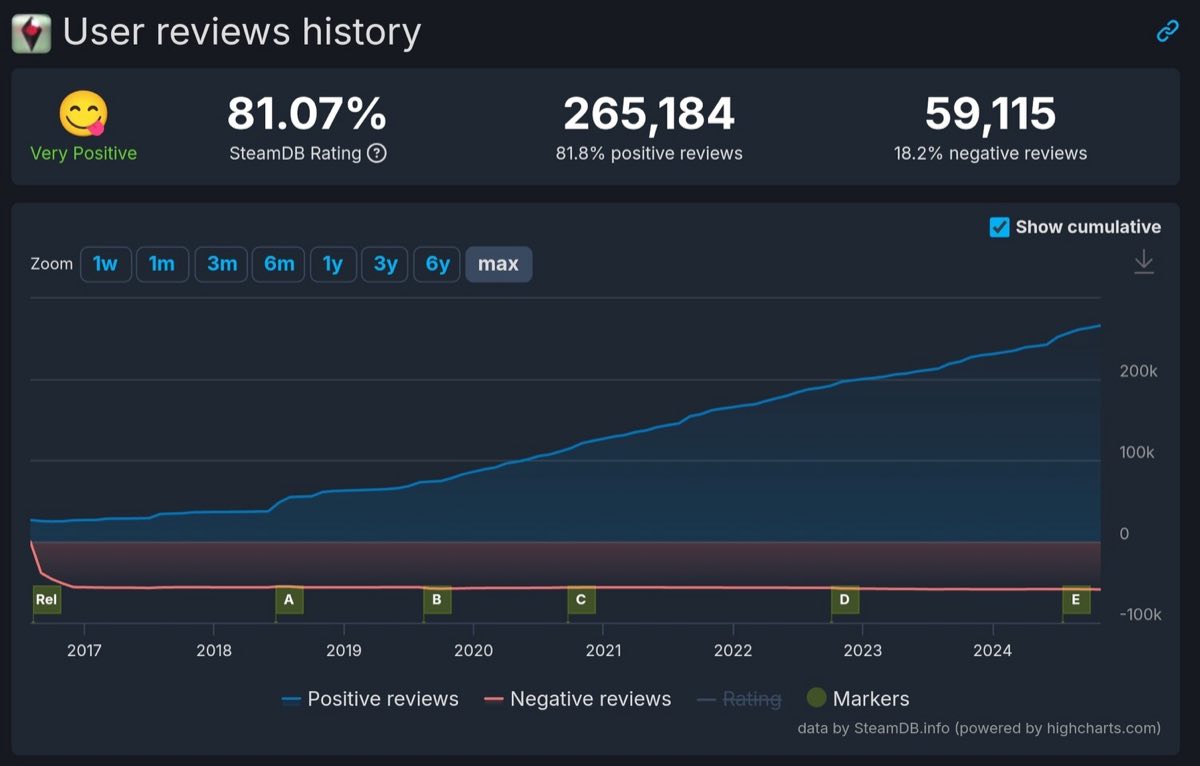Click the Very Positive label
The width and height of the screenshot is (1200, 766).
coord(84,153)
